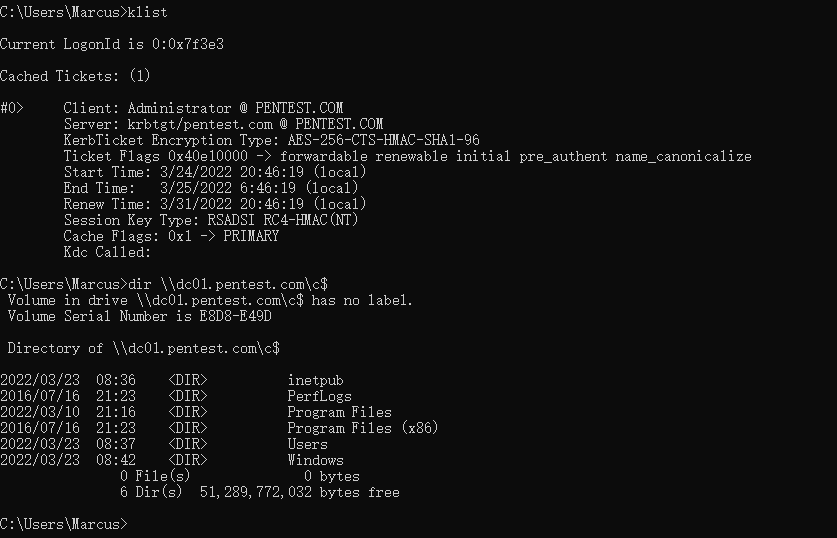
Task: Click the Session Key Type line
Action: click(211, 220)
